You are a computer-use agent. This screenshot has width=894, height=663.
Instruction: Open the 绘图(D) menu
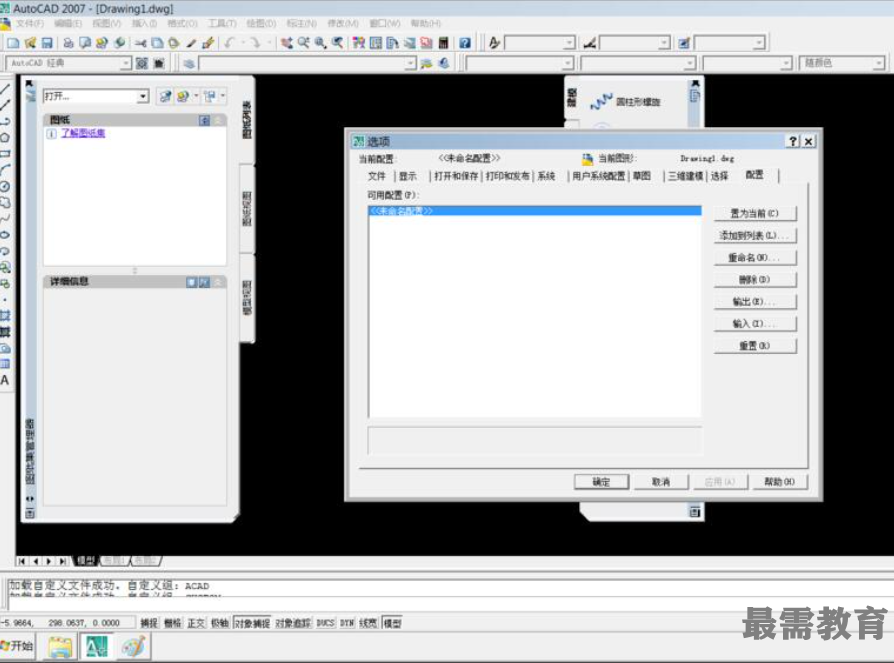pos(261,23)
